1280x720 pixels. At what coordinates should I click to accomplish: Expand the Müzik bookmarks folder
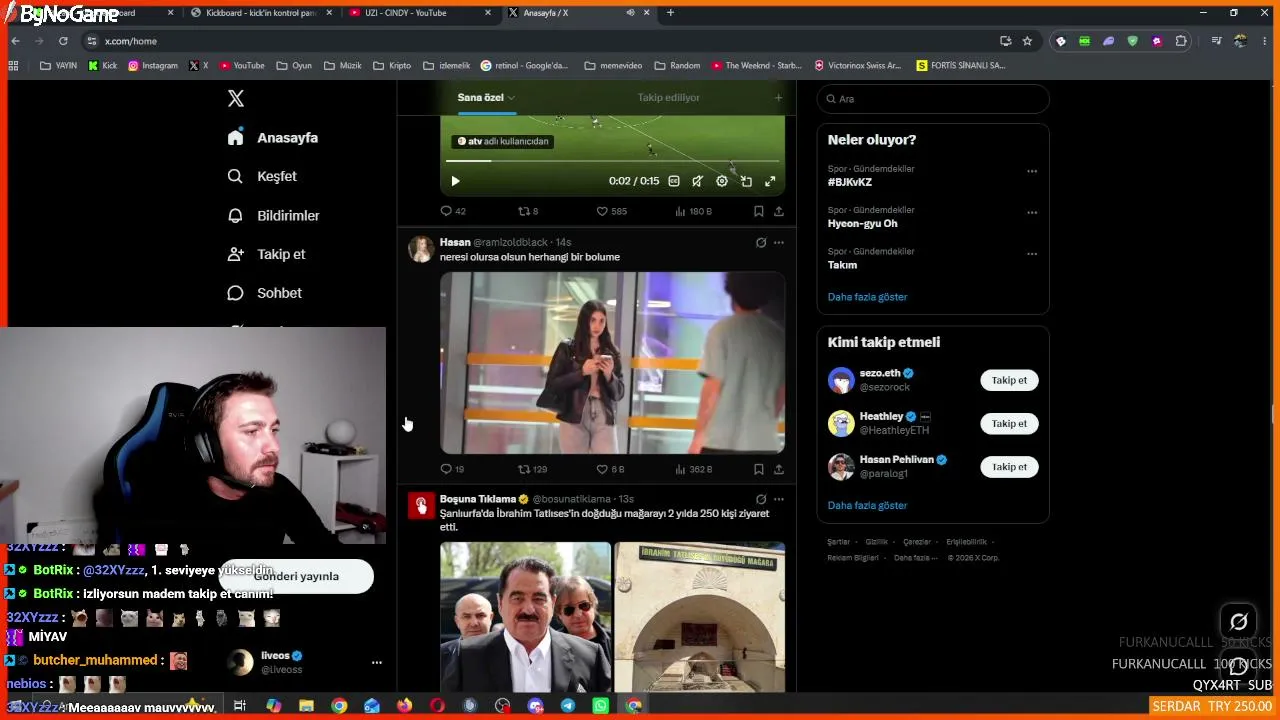click(342, 66)
